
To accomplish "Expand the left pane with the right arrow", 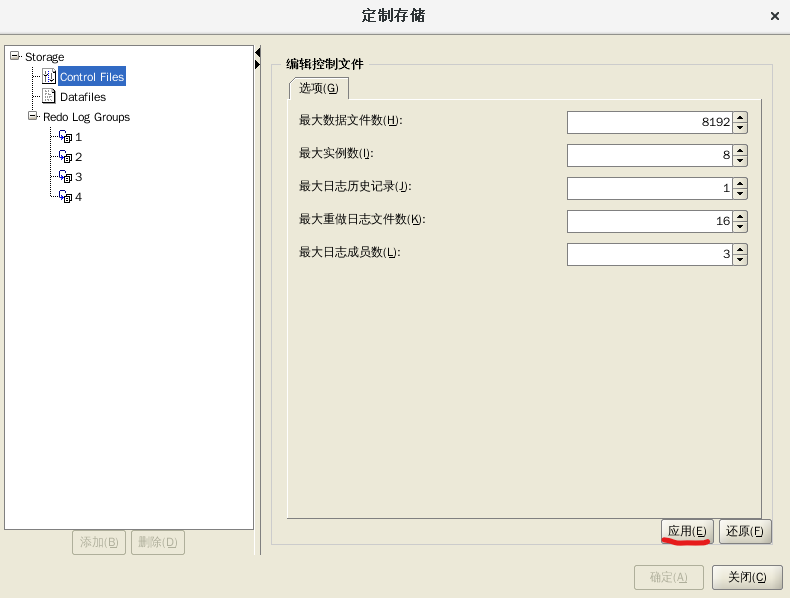I will pyautogui.click(x=257, y=64).
